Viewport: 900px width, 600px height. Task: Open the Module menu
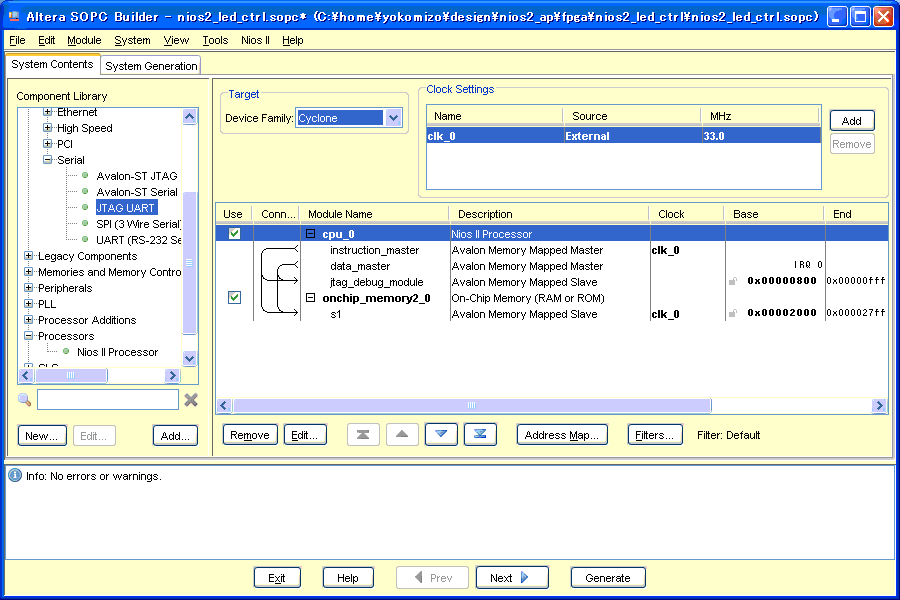pos(84,40)
